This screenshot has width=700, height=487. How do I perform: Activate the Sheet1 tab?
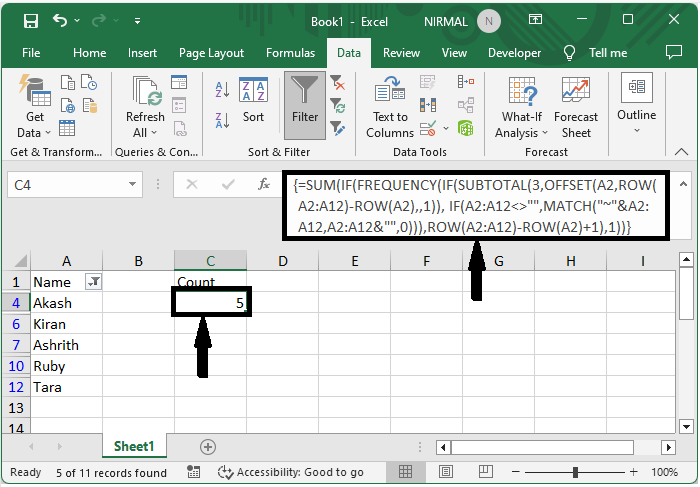pyautogui.click(x=134, y=446)
